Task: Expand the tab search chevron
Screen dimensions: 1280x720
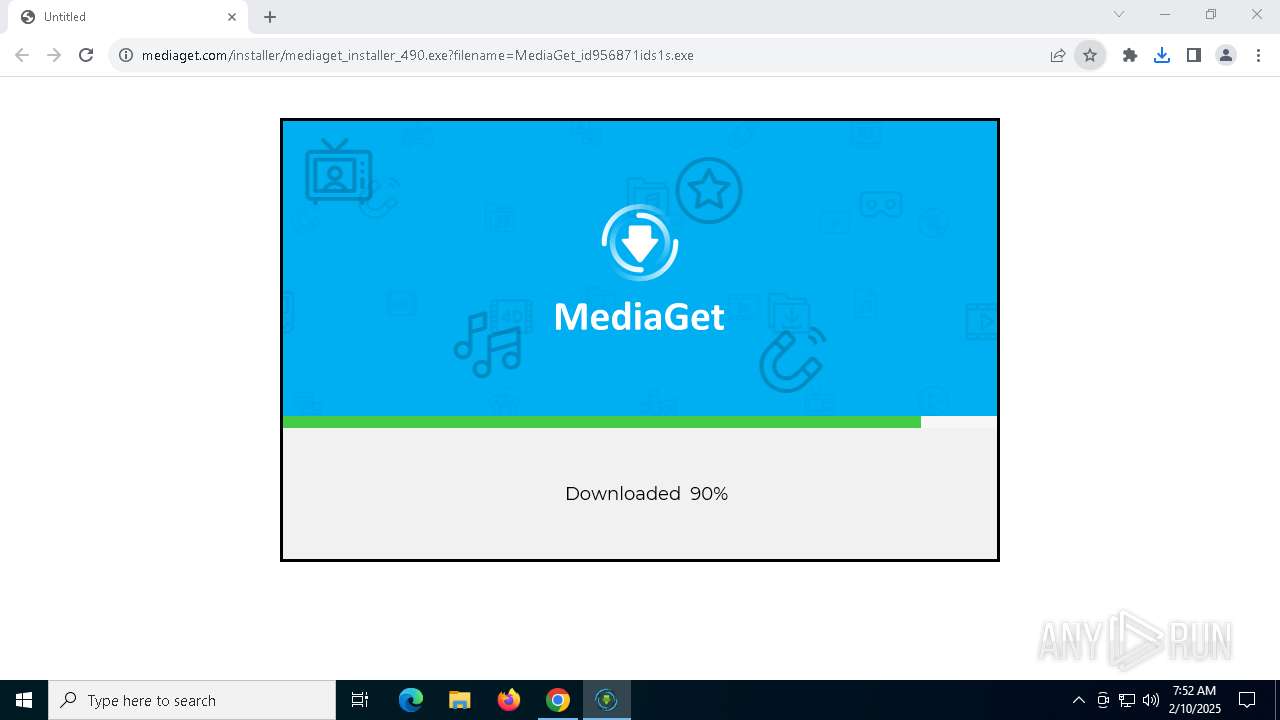Action: point(1119,14)
